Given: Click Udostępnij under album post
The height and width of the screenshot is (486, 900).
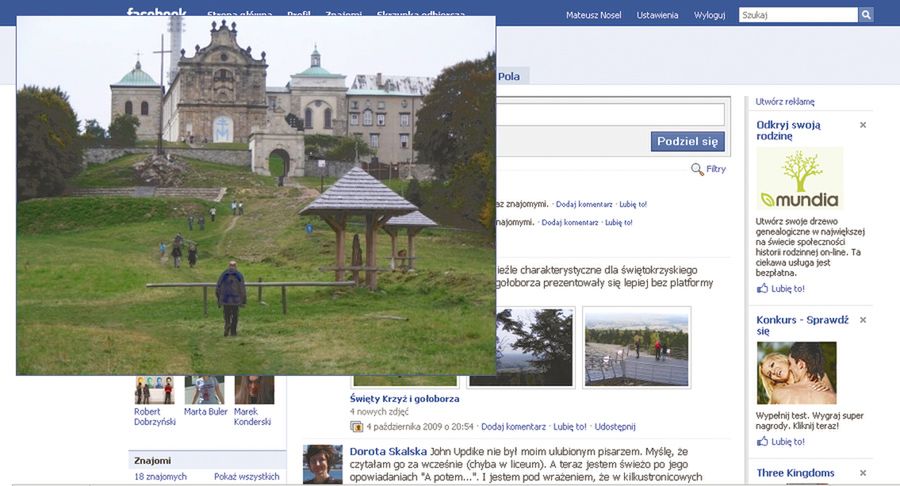Looking at the screenshot, I should pyautogui.click(x=615, y=426).
